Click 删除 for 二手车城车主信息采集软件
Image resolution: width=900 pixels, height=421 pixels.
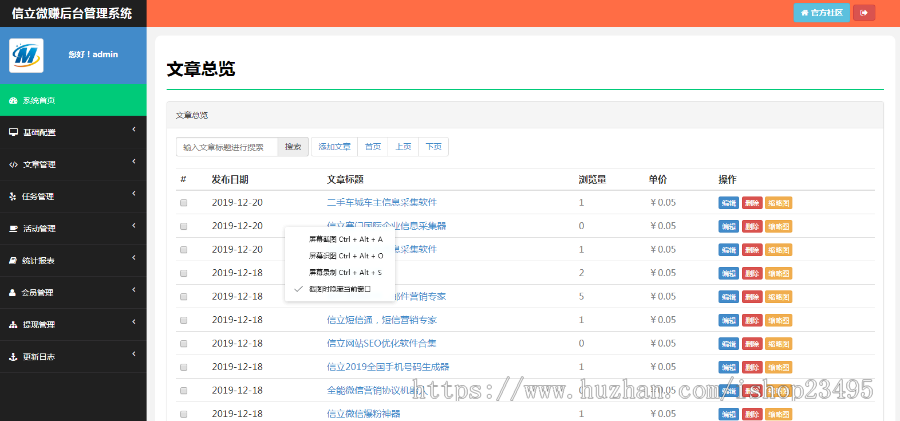click(752, 203)
